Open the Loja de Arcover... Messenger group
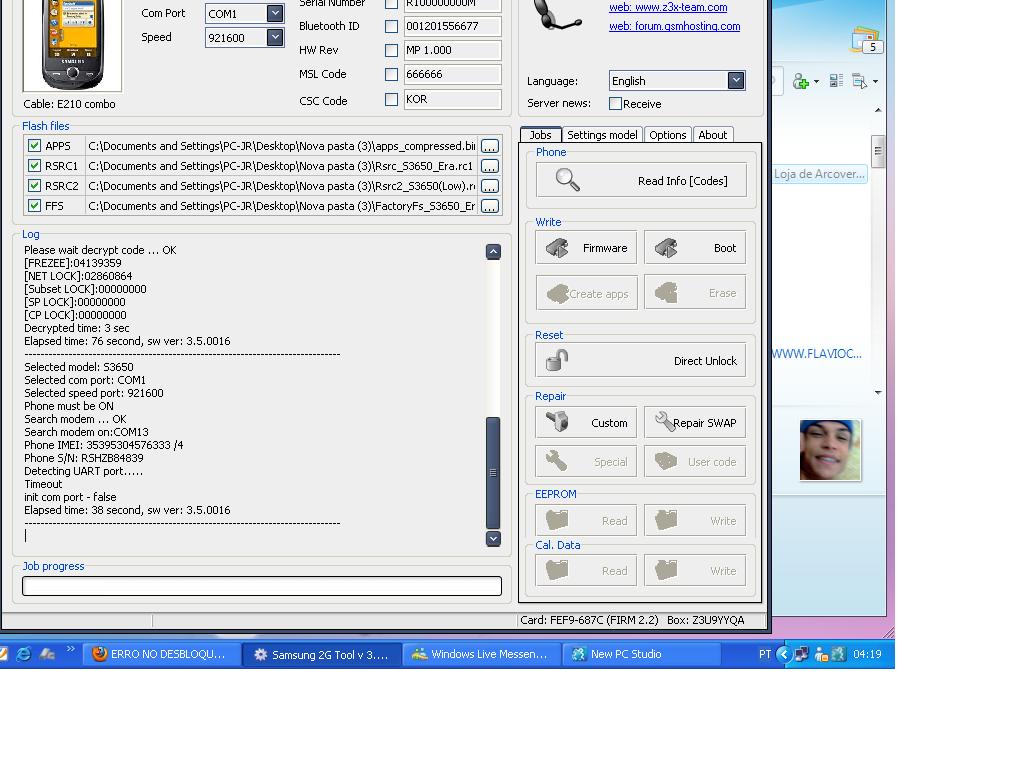 point(819,174)
